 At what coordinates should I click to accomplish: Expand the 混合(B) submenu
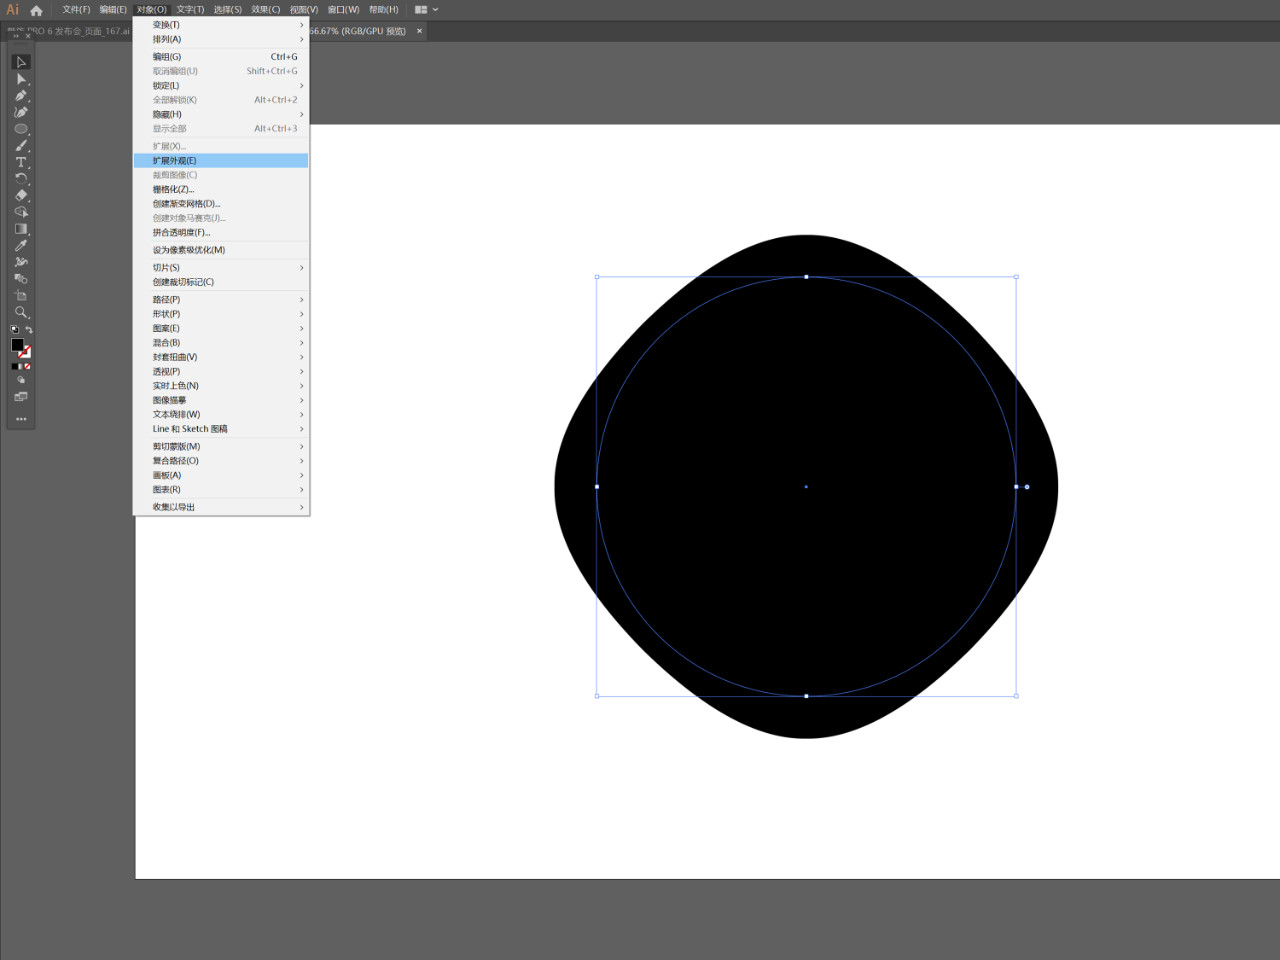pos(221,342)
